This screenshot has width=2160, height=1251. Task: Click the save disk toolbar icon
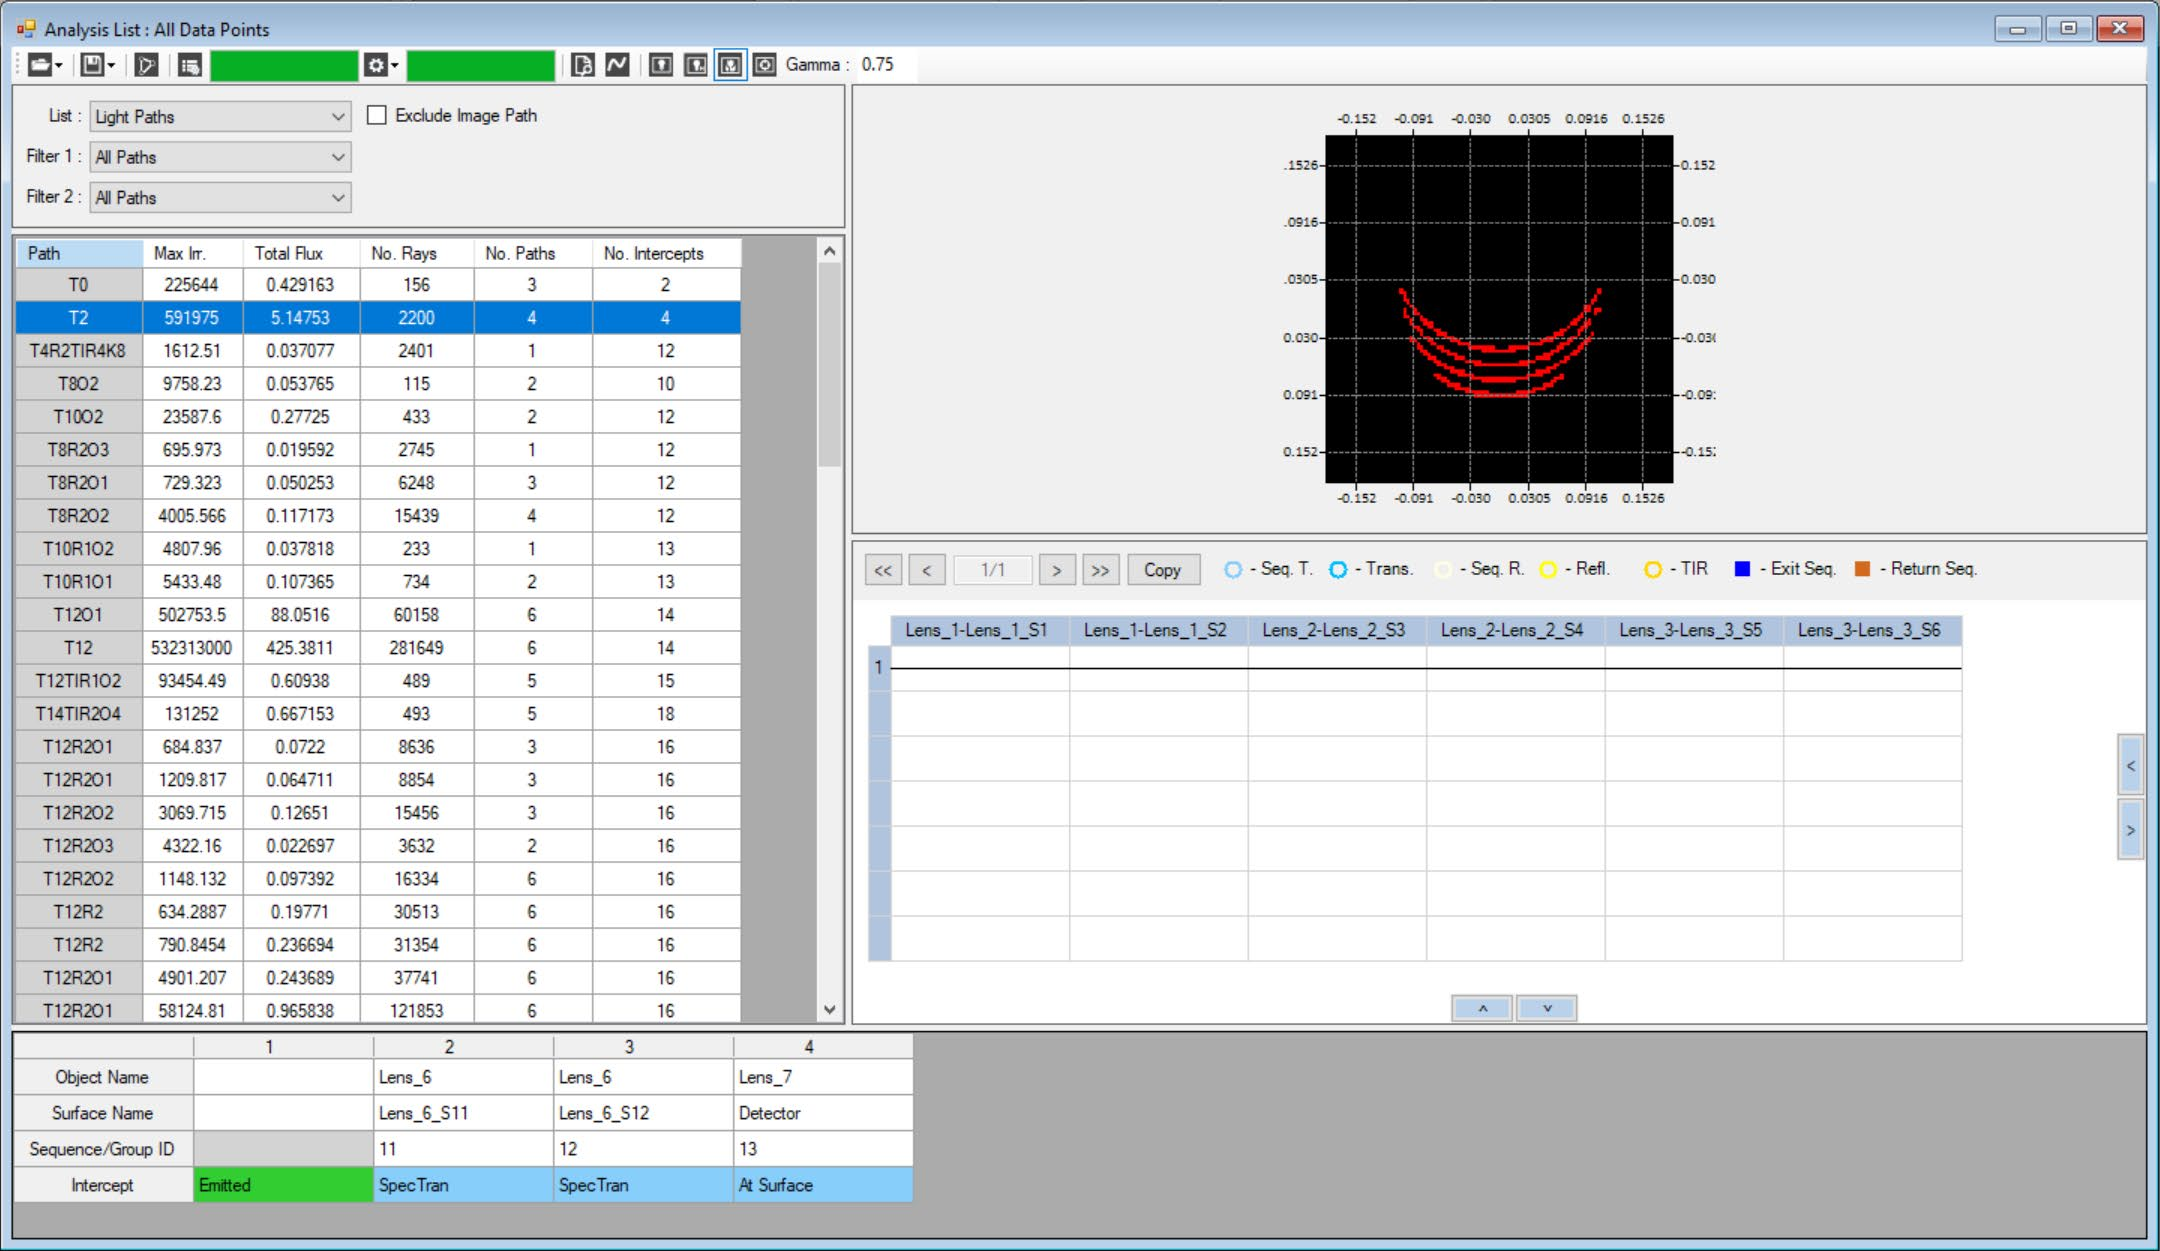click(93, 65)
